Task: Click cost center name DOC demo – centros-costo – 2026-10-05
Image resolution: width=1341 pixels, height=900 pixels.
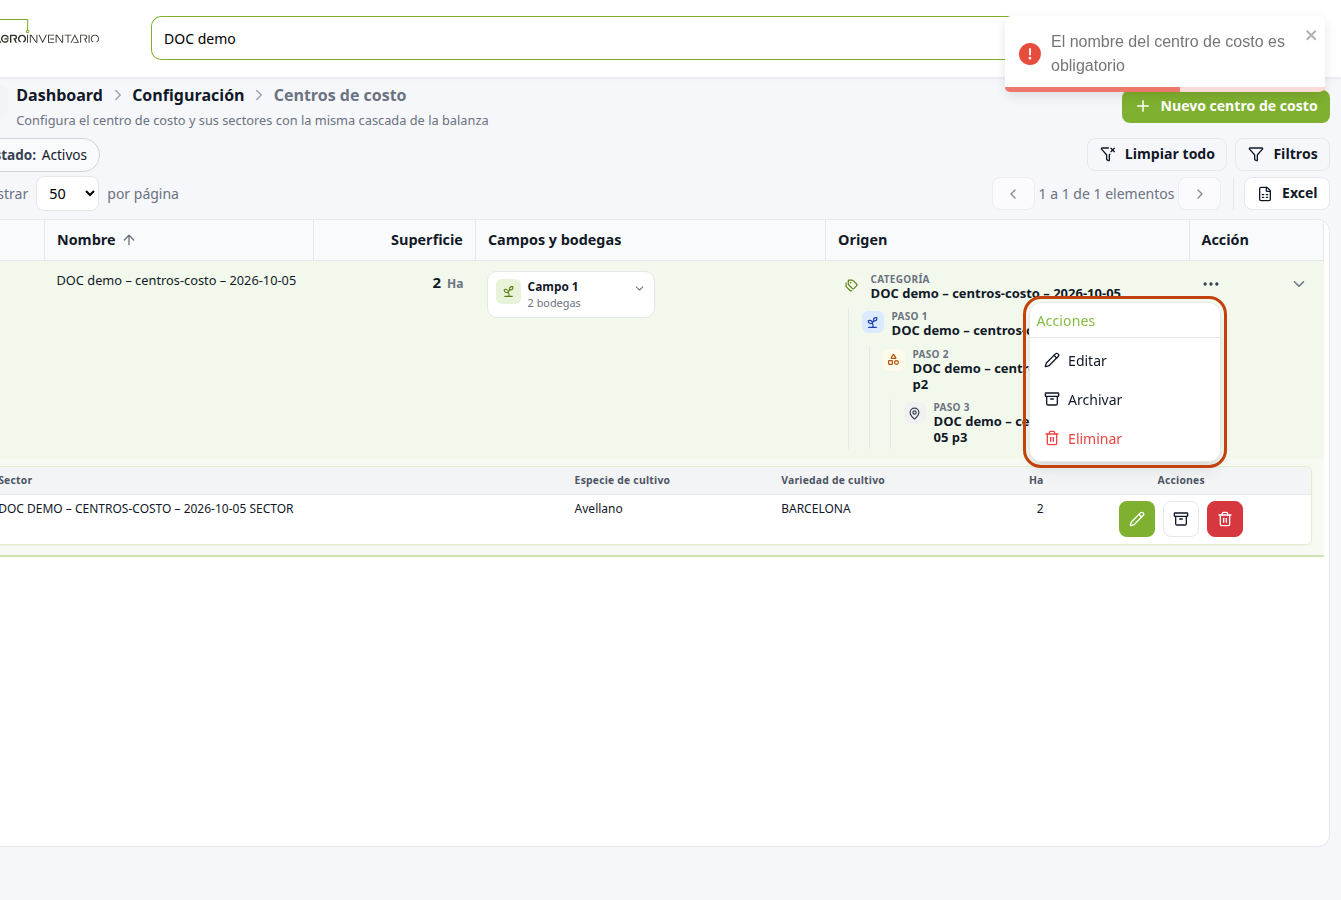Action: point(177,281)
